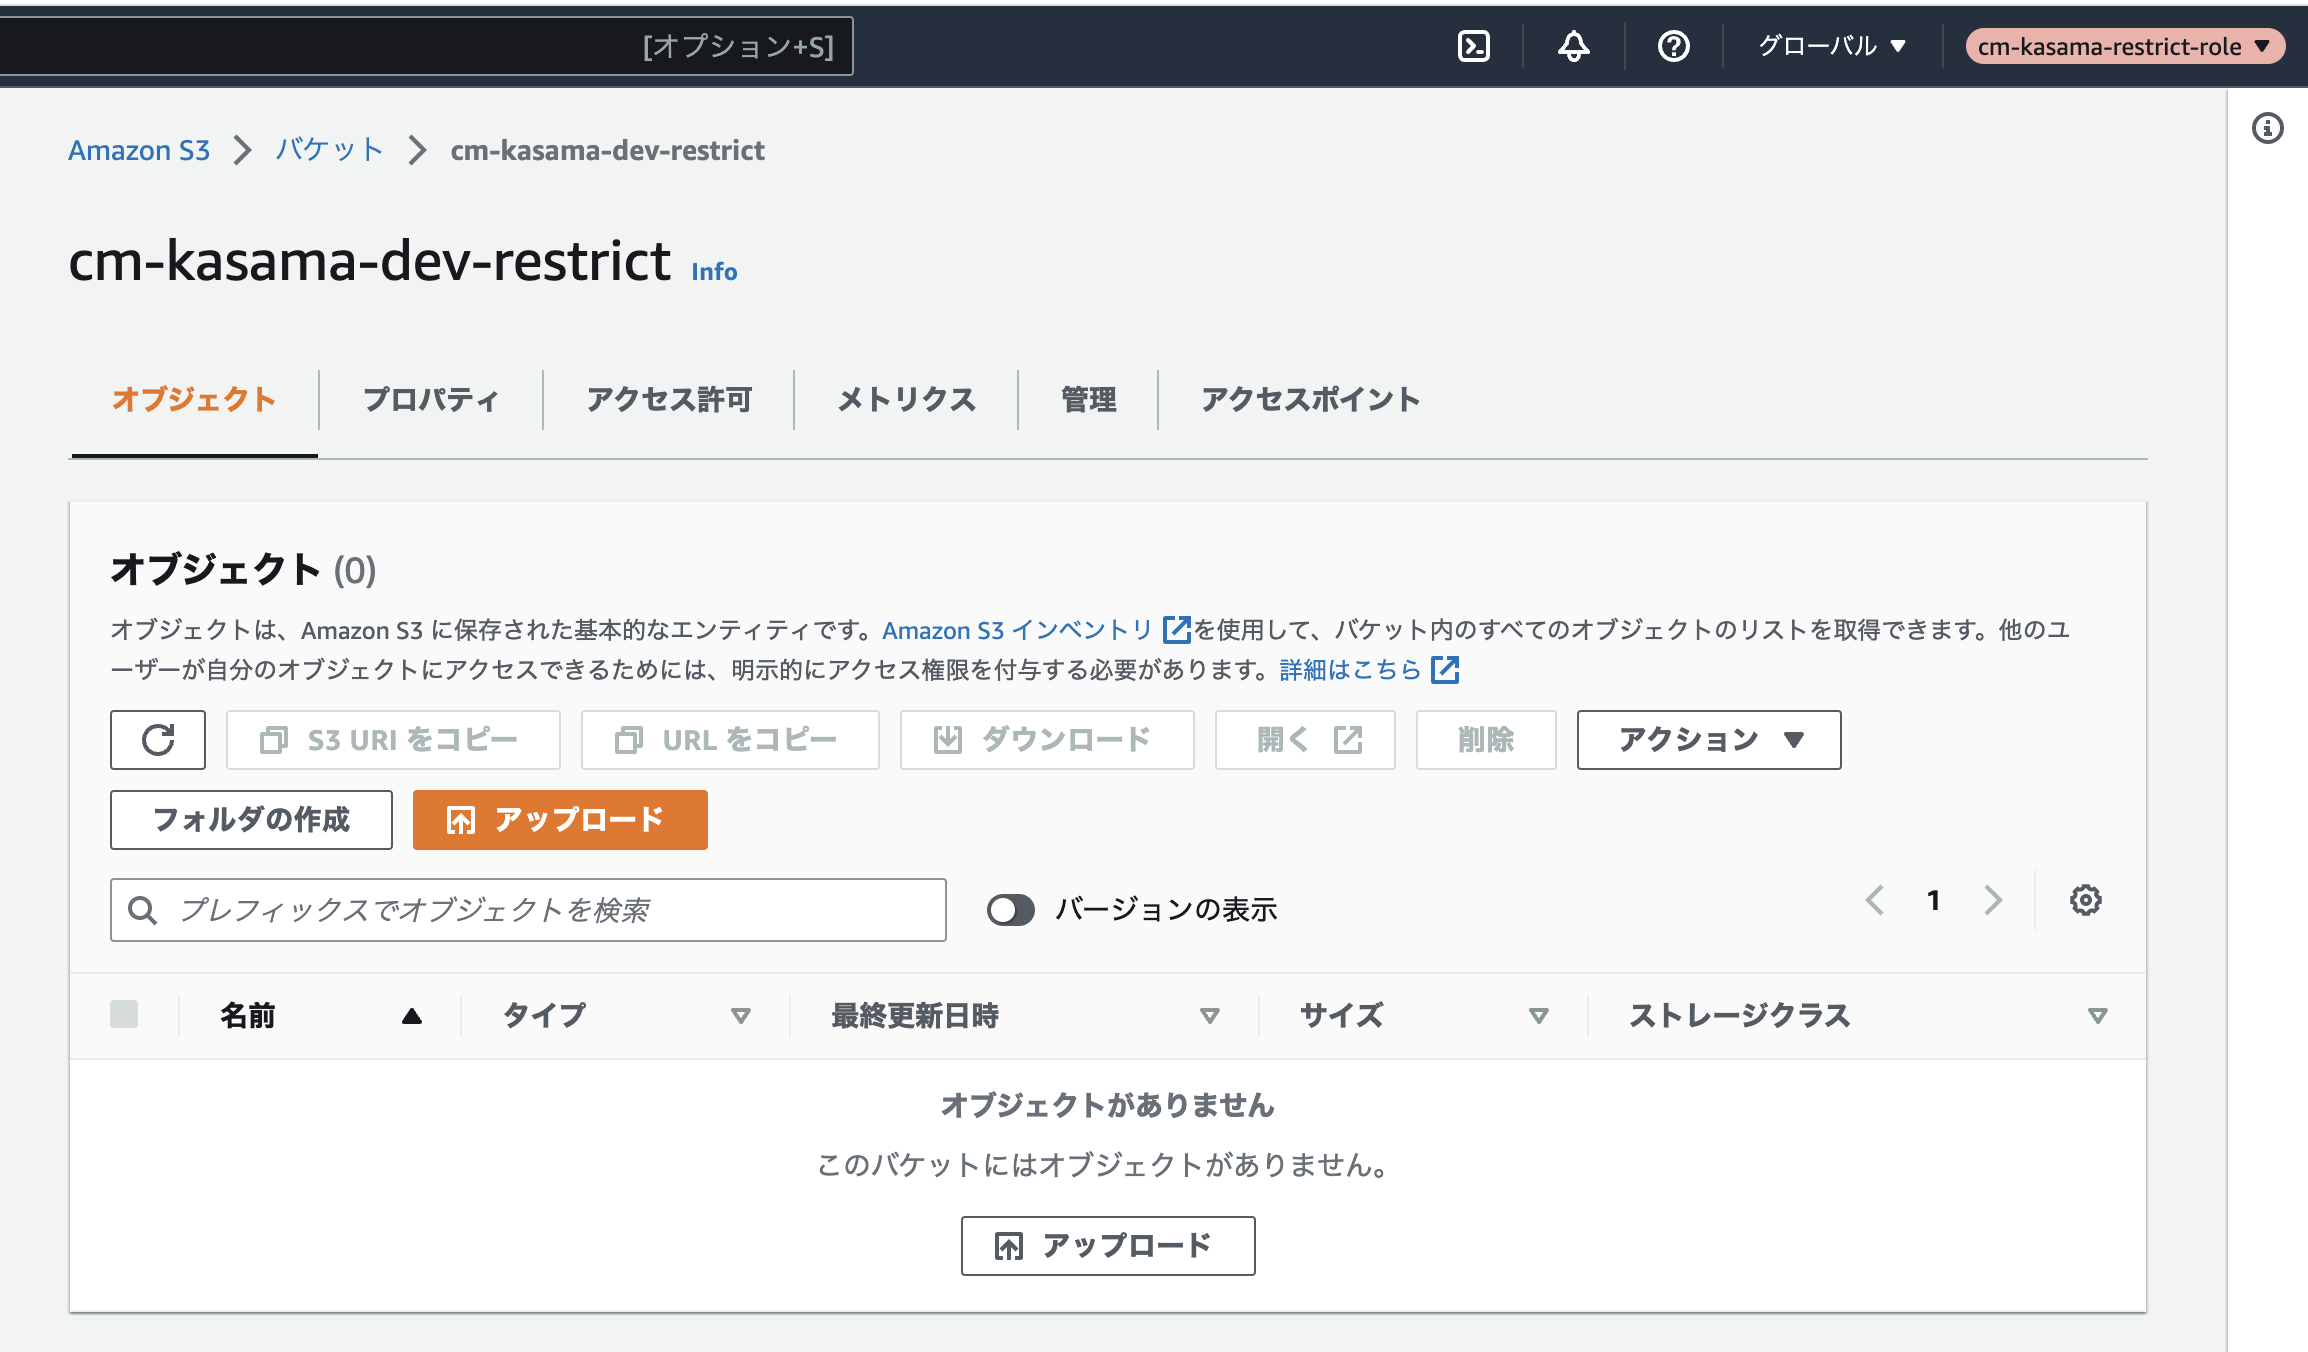Click page number 1
Image resolution: width=2308 pixels, height=1352 pixels.
pos(1934,900)
